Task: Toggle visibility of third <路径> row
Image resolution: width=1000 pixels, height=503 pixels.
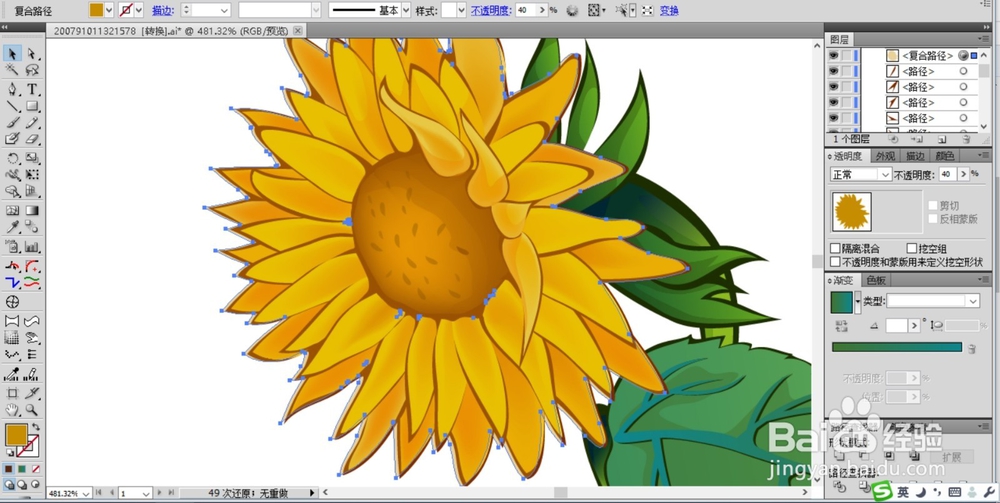Action: (x=833, y=102)
